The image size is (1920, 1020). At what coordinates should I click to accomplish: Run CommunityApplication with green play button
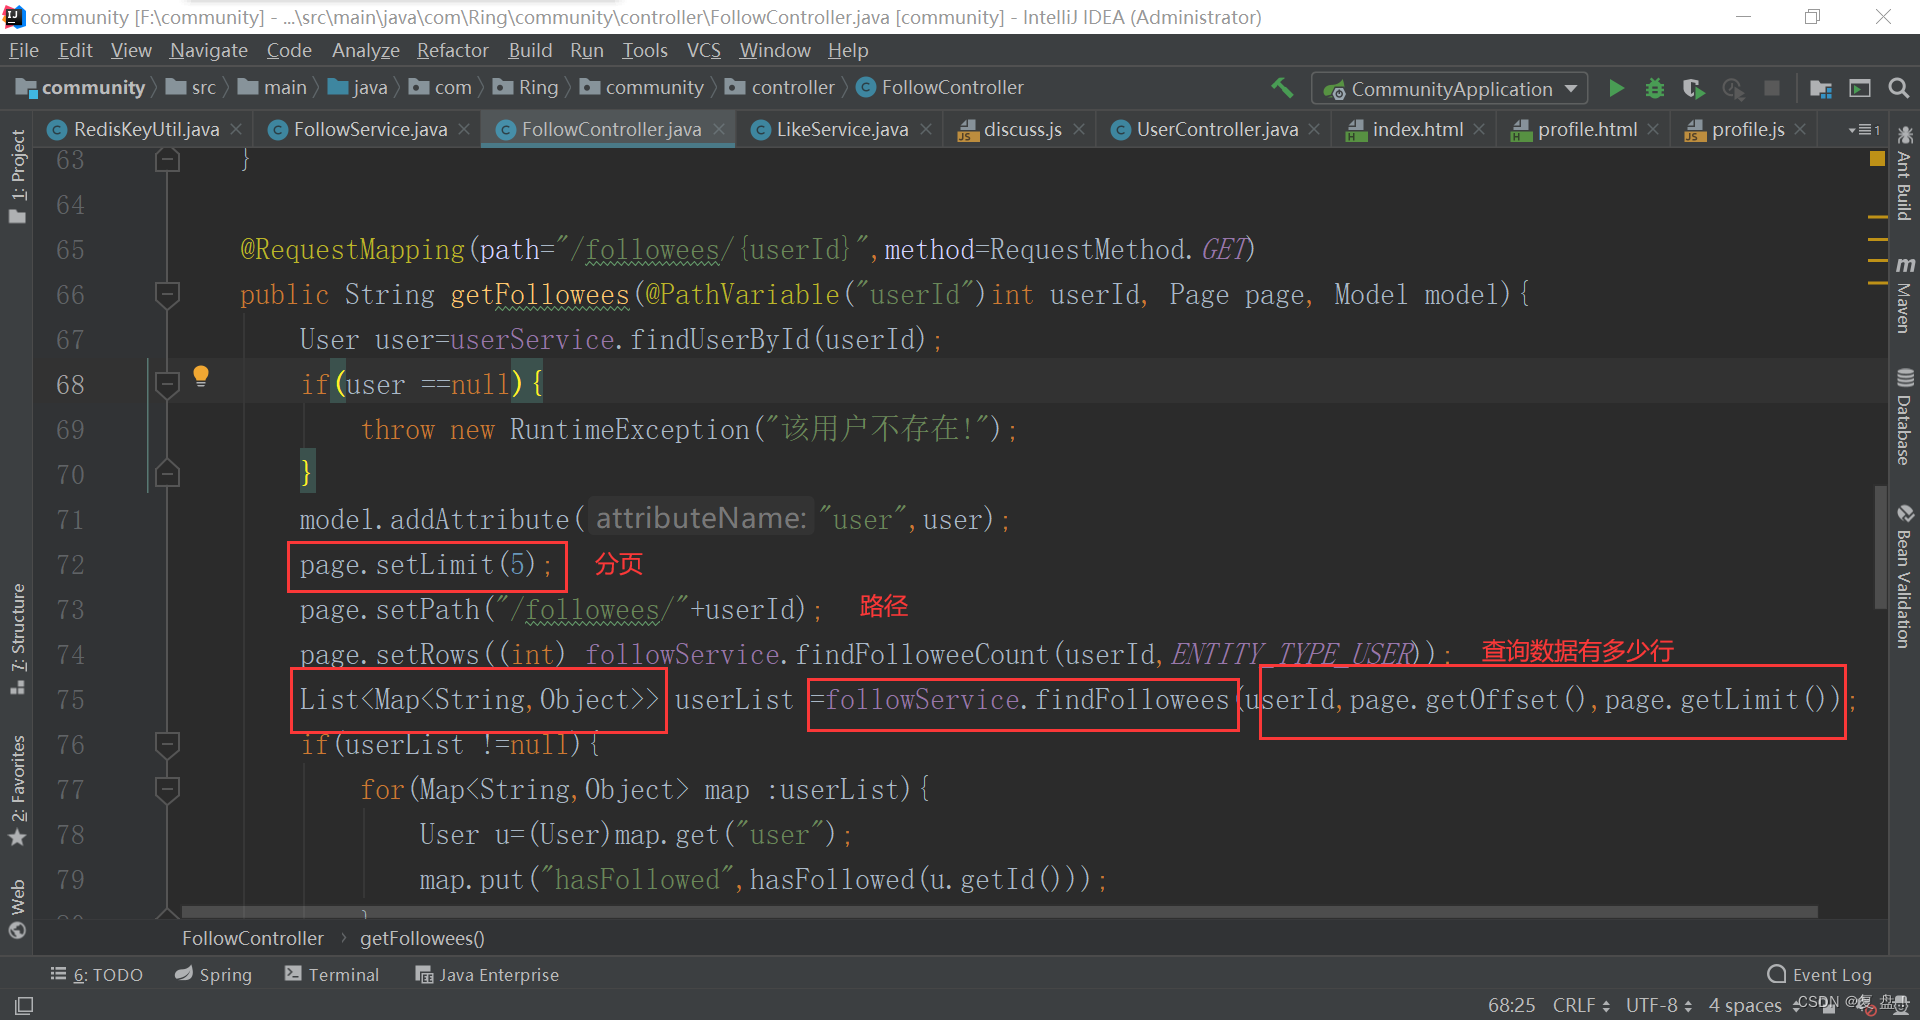[1616, 88]
